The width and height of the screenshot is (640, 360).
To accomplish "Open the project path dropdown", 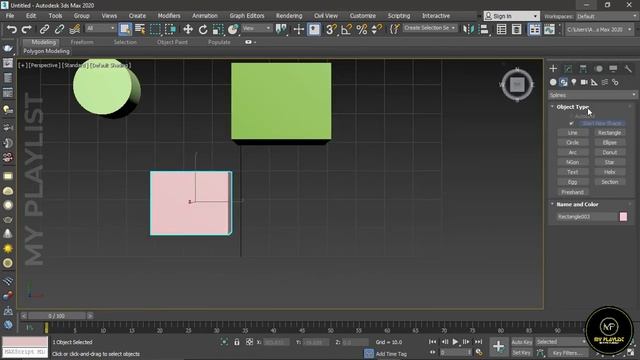I will click(599, 29).
